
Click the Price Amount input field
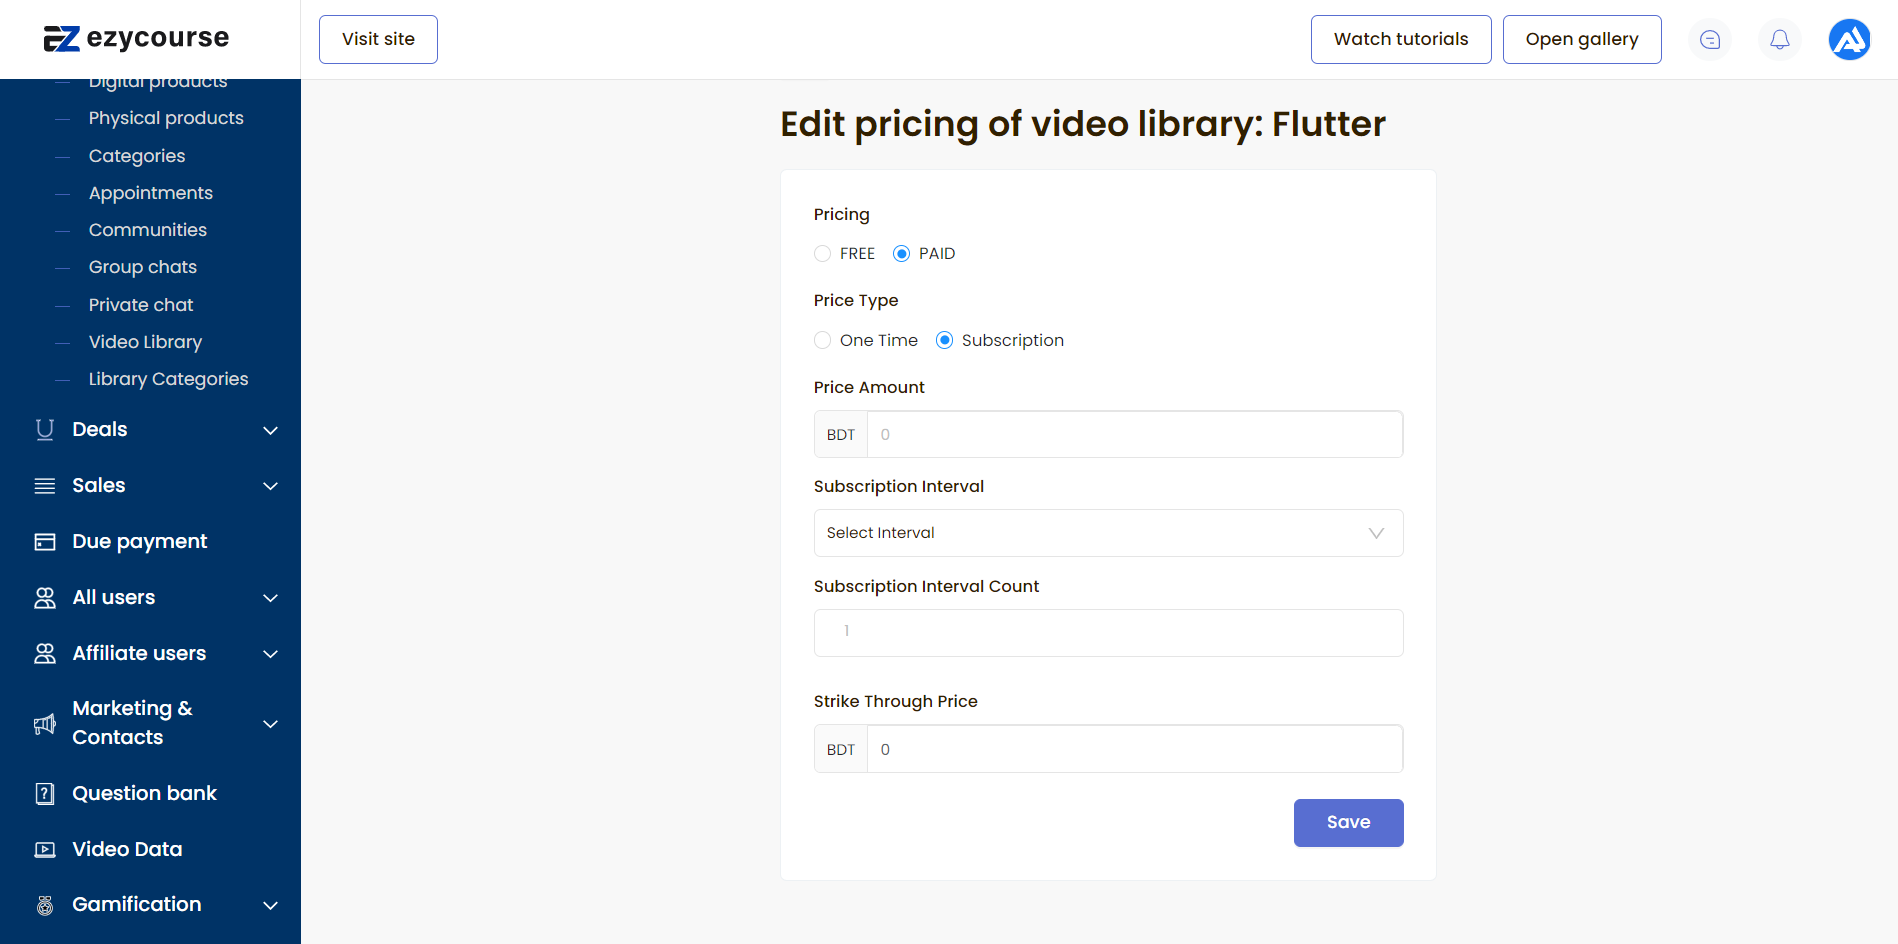pyautogui.click(x=1134, y=435)
